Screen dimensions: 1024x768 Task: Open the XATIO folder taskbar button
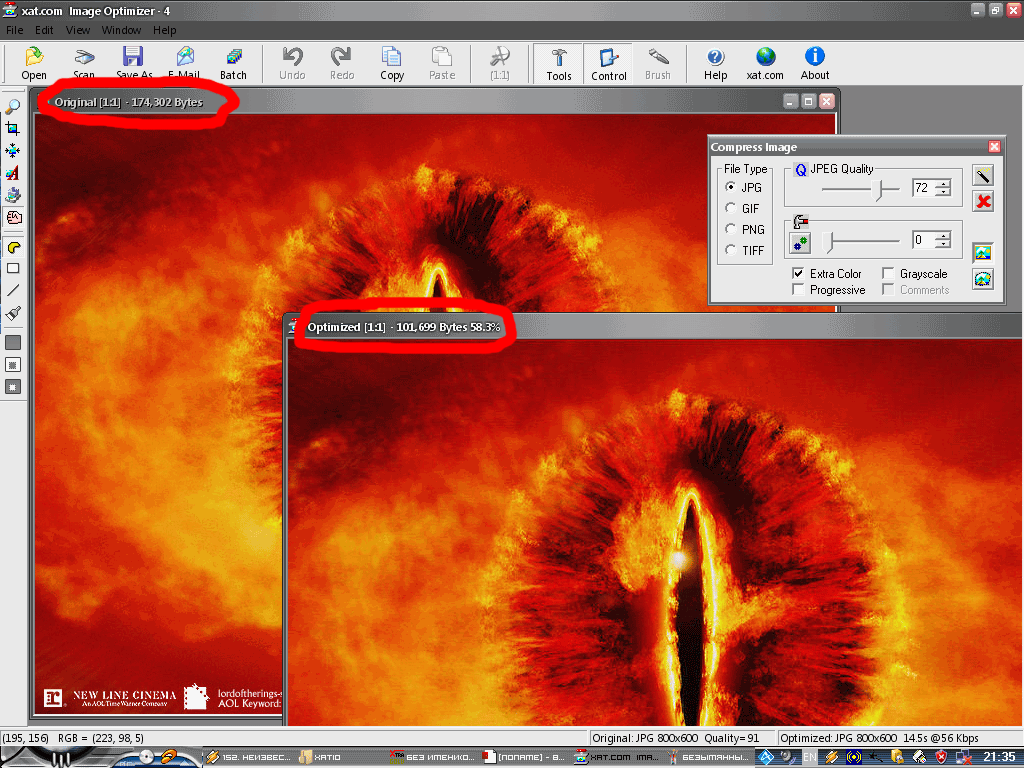click(320, 757)
